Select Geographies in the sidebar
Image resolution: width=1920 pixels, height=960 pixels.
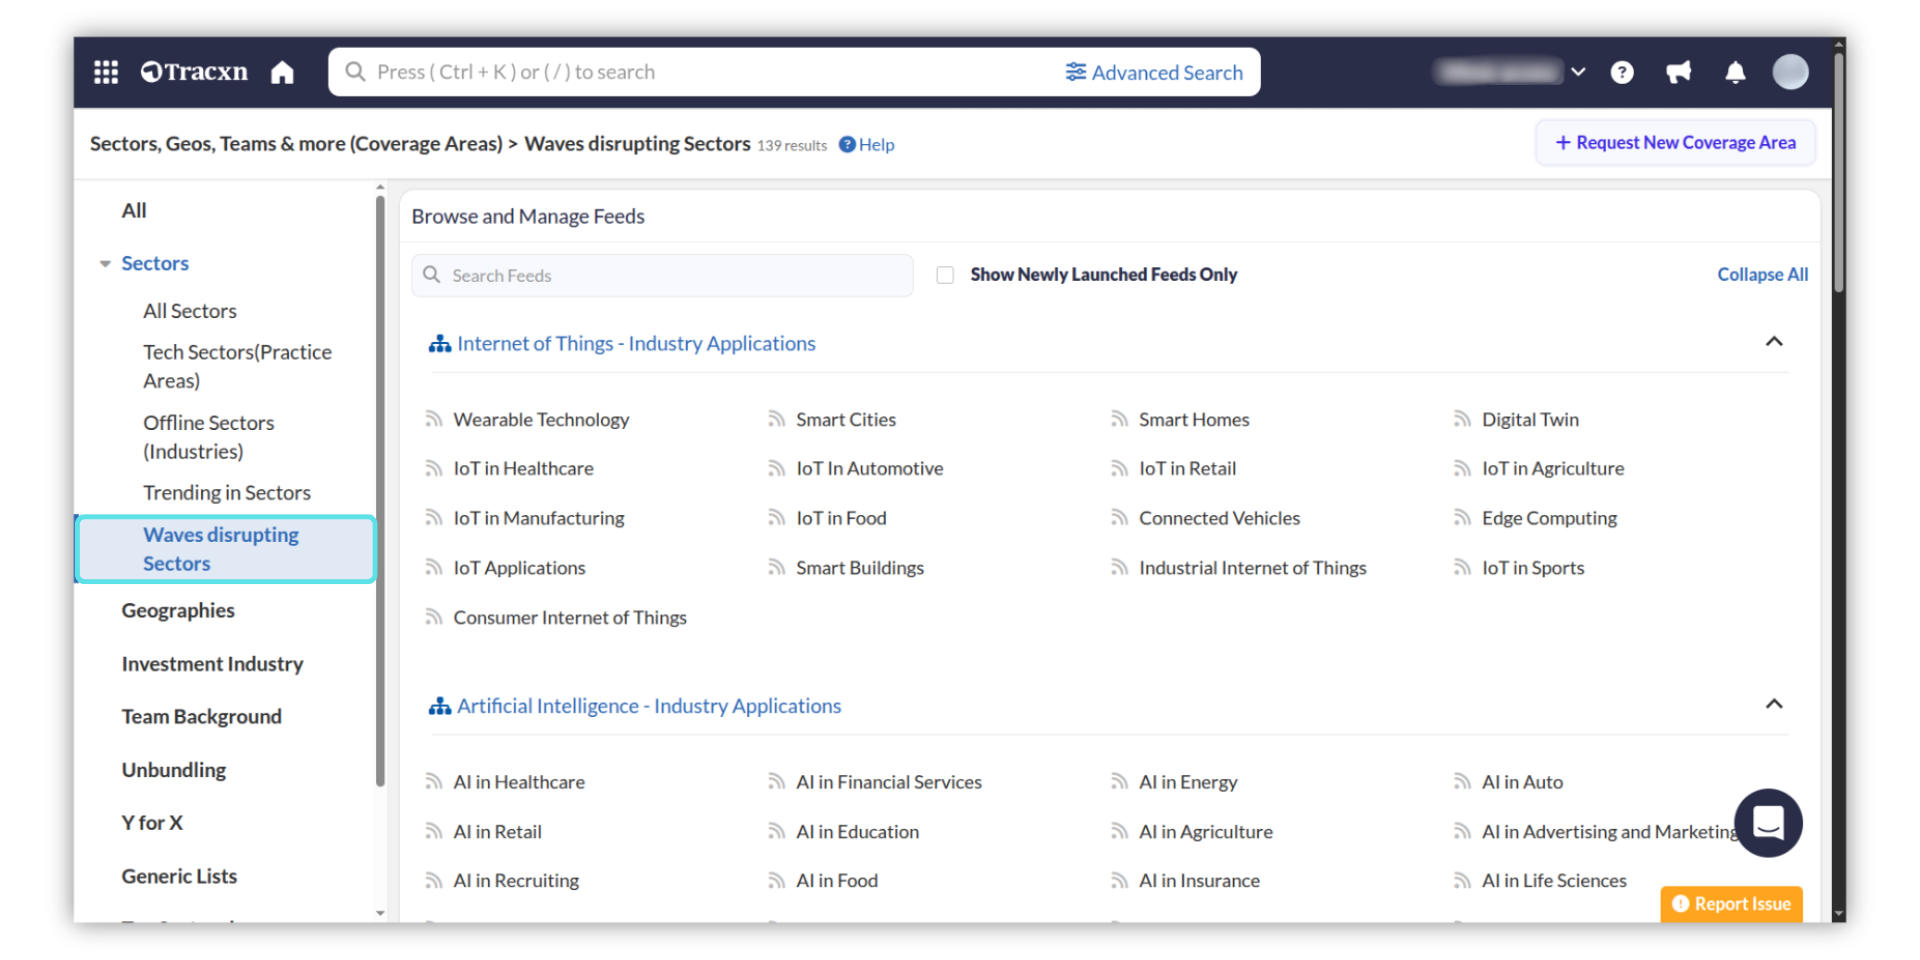coord(178,611)
